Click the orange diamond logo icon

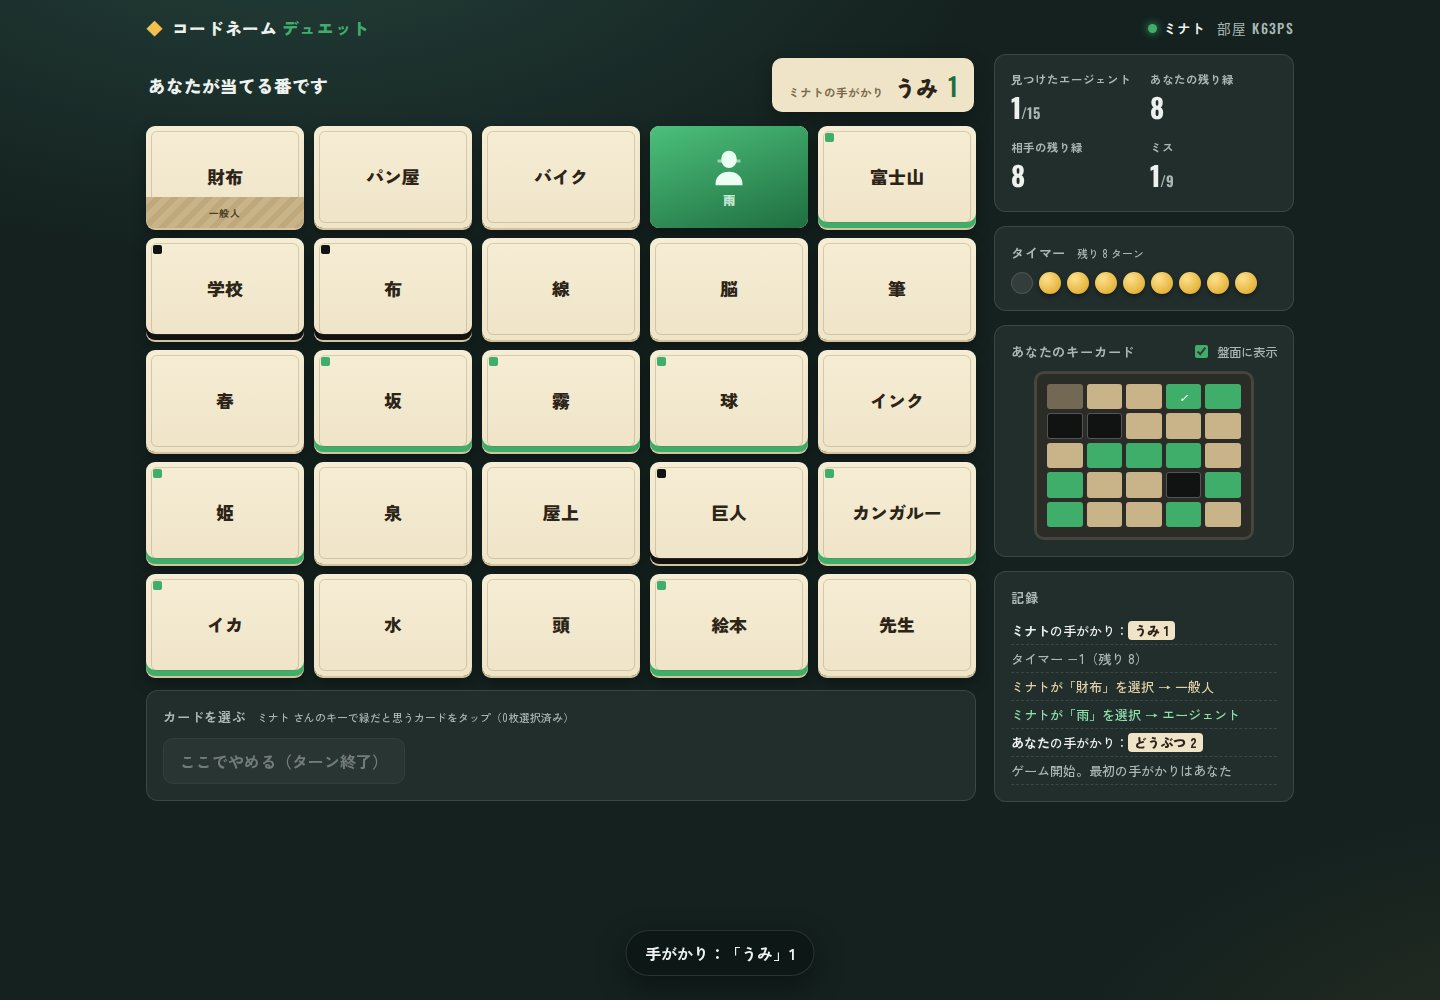tap(154, 29)
